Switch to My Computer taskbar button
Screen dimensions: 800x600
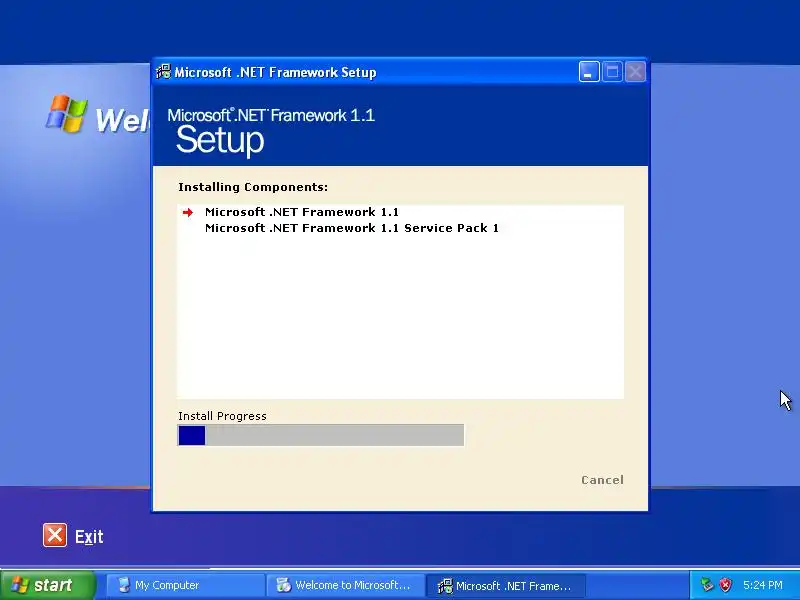click(x=185, y=585)
